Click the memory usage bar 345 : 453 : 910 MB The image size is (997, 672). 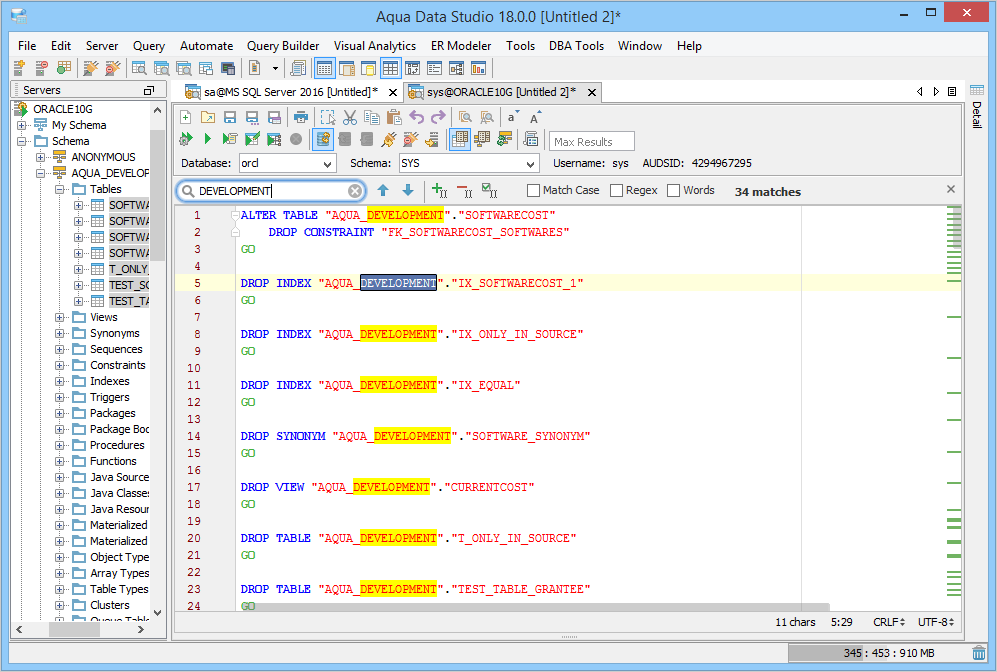pyautogui.click(x=879, y=653)
